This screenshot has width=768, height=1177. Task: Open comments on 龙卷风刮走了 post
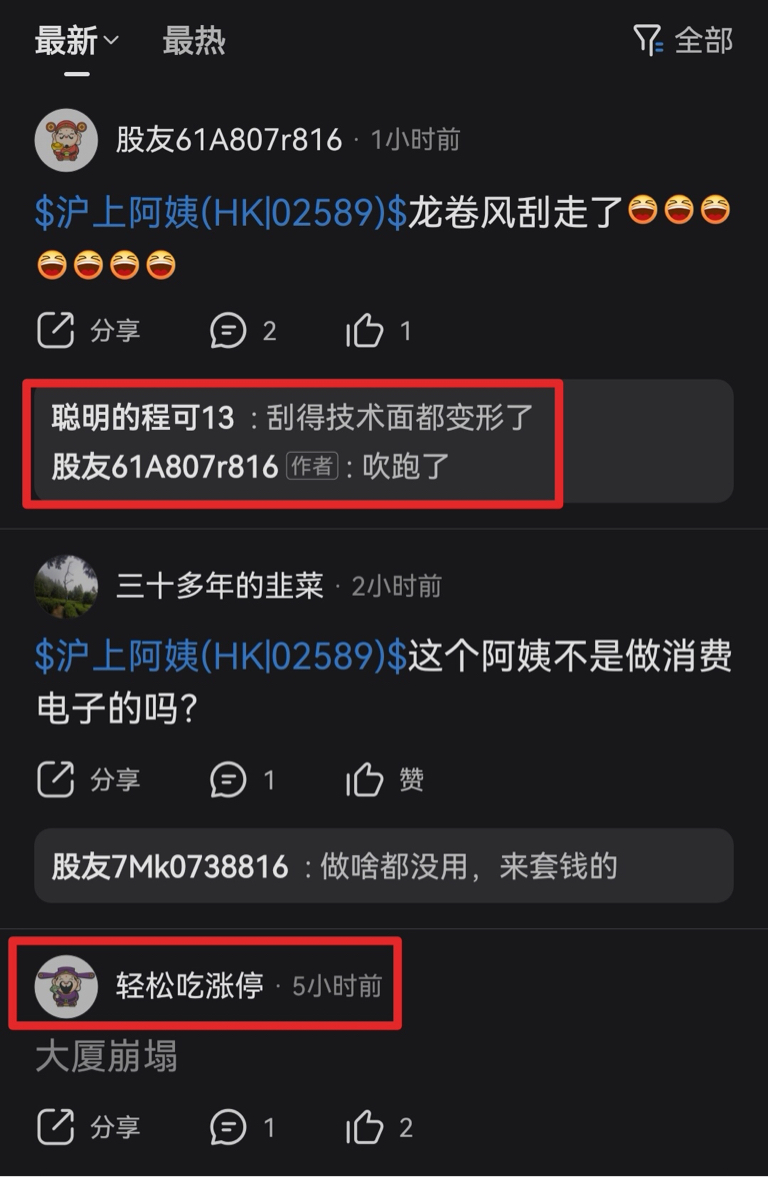pyautogui.click(x=243, y=330)
